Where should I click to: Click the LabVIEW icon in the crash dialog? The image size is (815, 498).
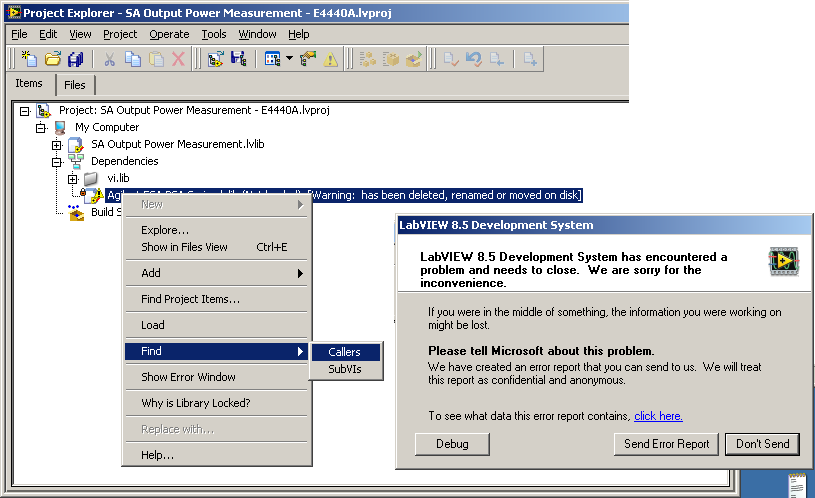coord(783,261)
